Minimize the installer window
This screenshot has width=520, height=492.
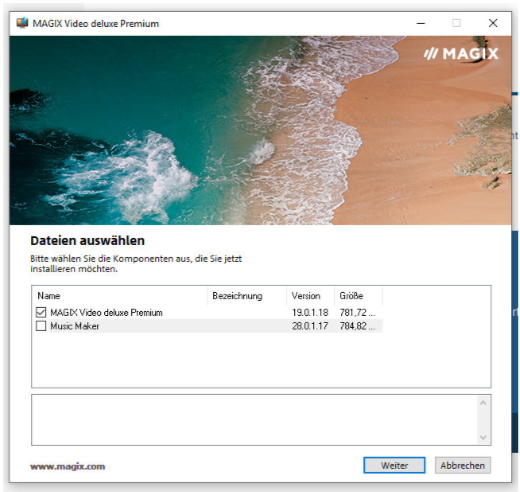pyautogui.click(x=421, y=23)
